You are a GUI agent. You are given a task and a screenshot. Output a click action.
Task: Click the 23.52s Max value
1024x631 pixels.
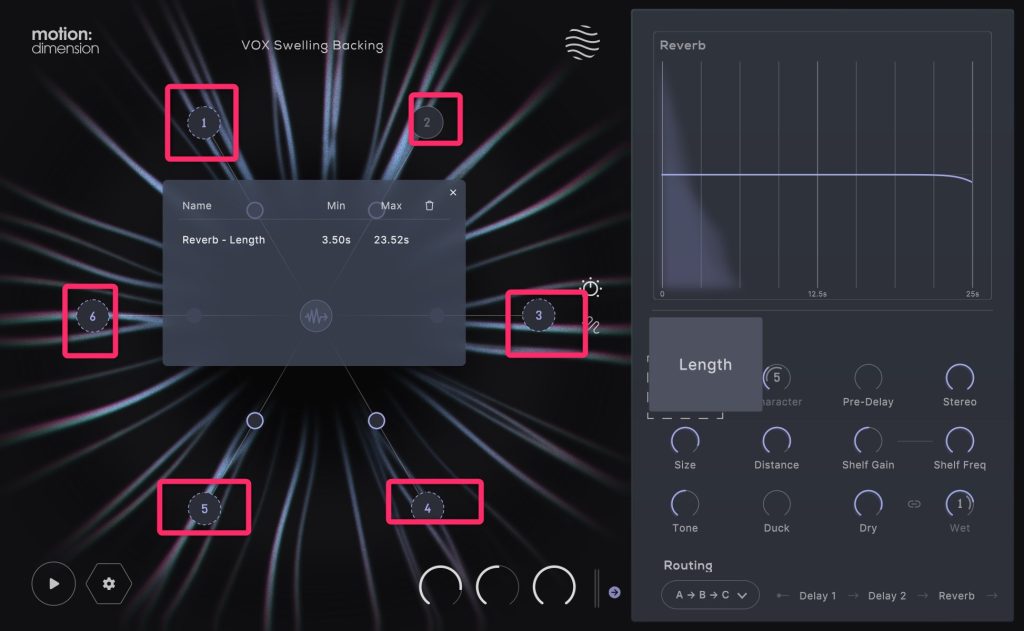[x=391, y=240]
